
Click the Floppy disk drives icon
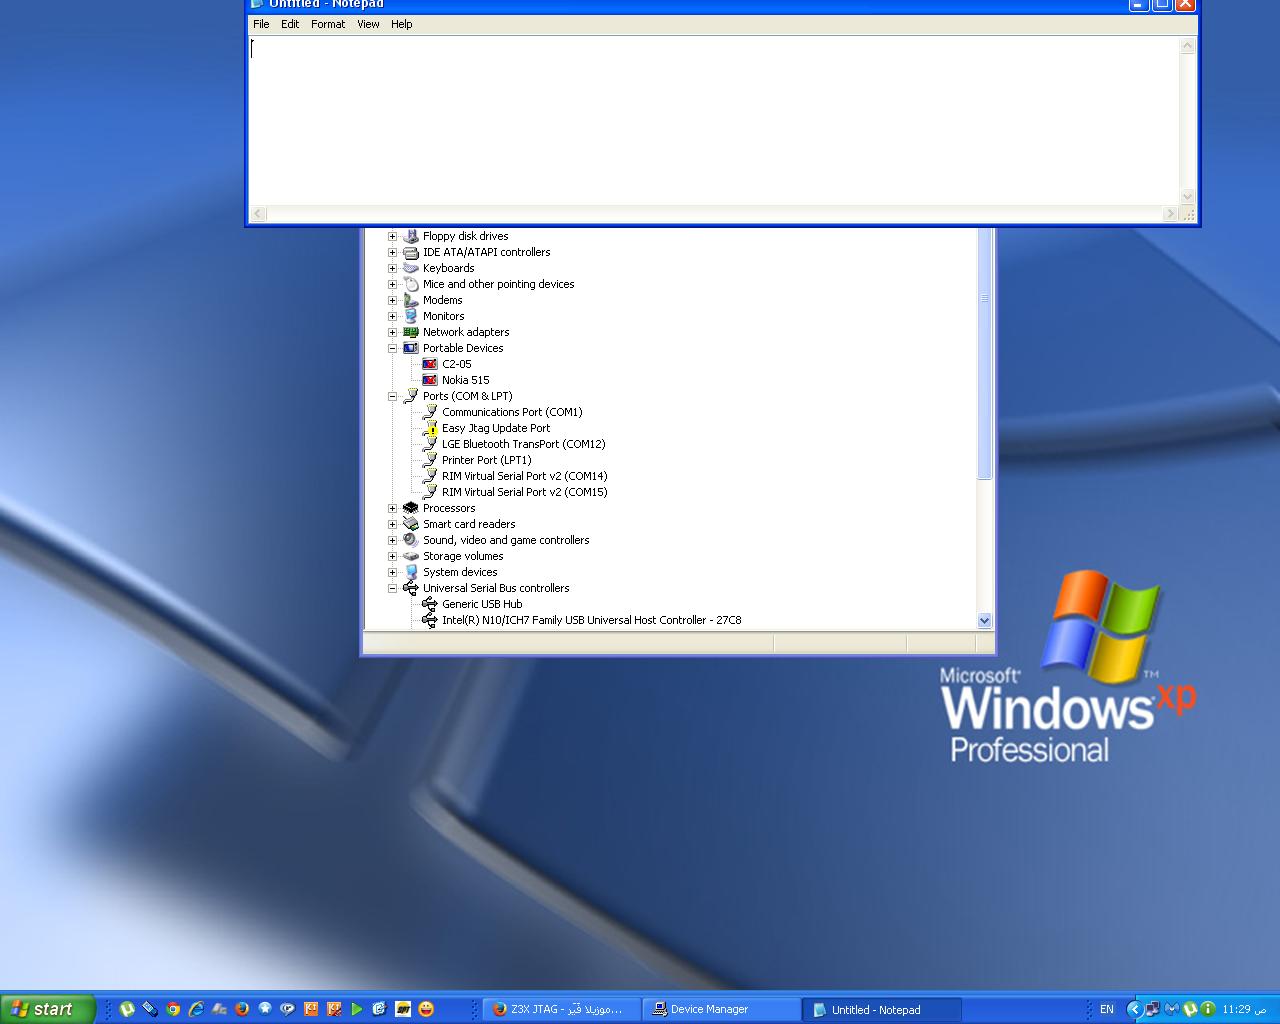click(410, 236)
